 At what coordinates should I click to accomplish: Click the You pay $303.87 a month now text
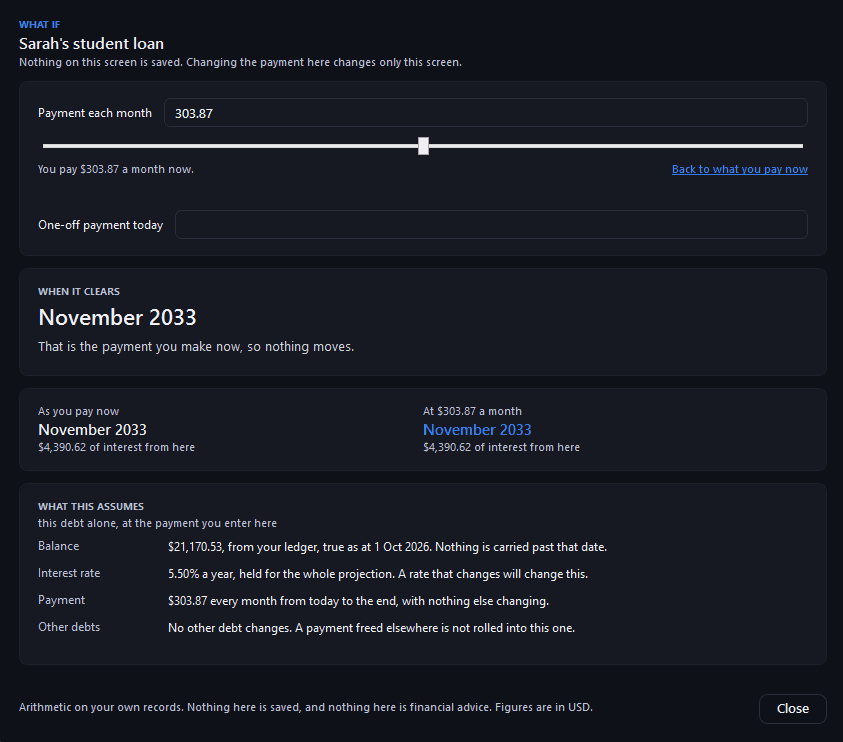pos(116,169)
